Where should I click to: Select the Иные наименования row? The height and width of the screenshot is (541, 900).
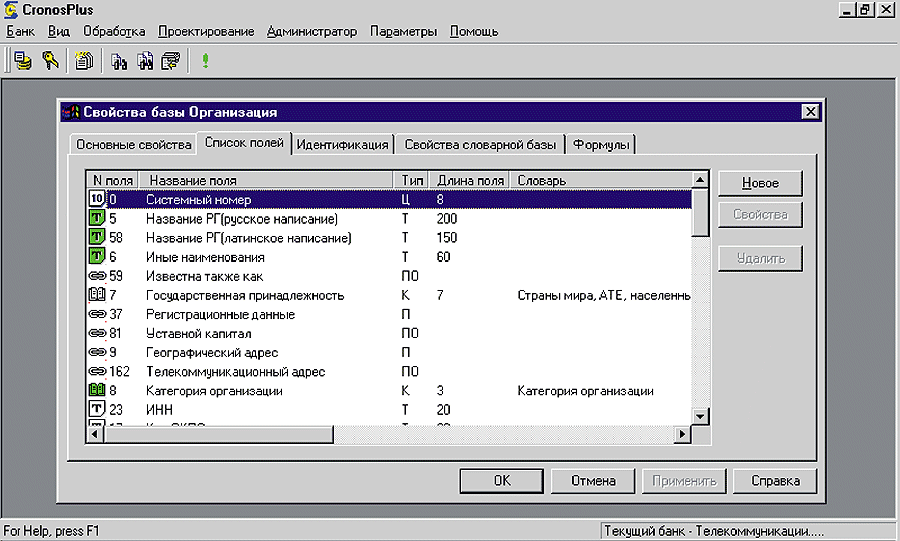389,257
